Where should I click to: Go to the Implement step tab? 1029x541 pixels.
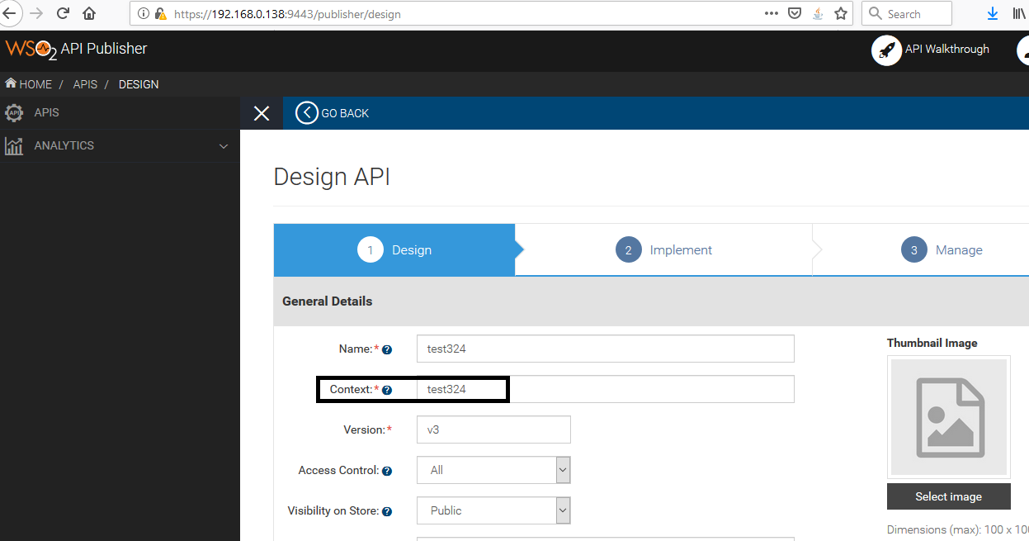click(x=664, y=250)
